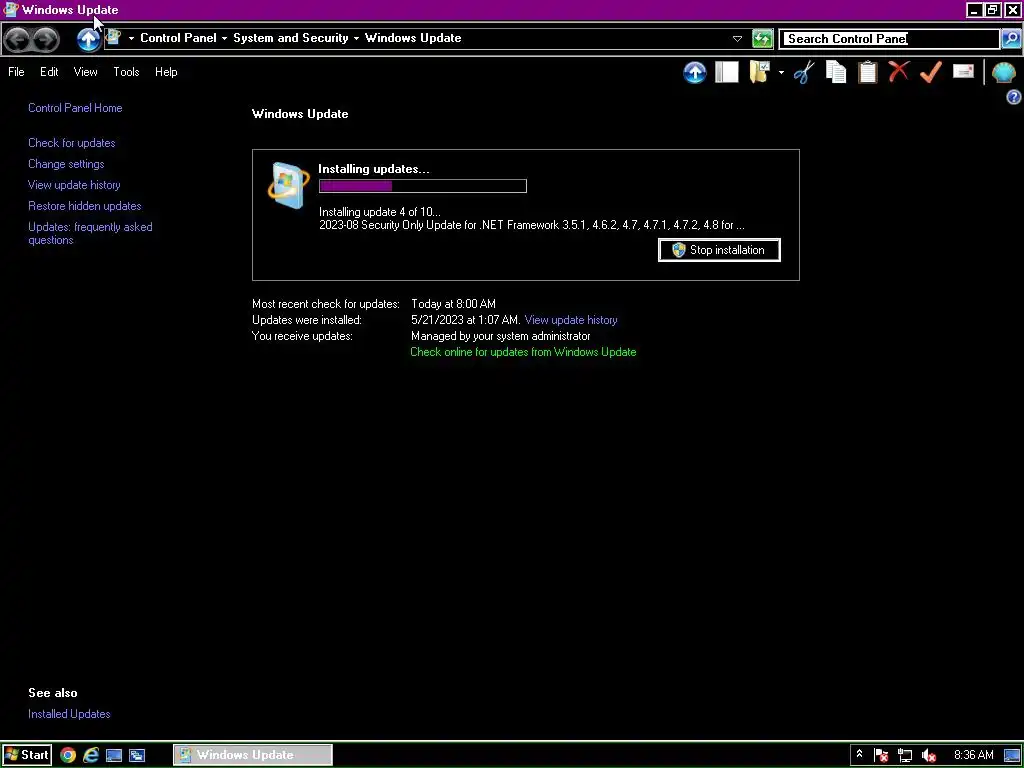Expand the address bar history dropdown
Screen dimensions: 1024x768
(737, 39)
